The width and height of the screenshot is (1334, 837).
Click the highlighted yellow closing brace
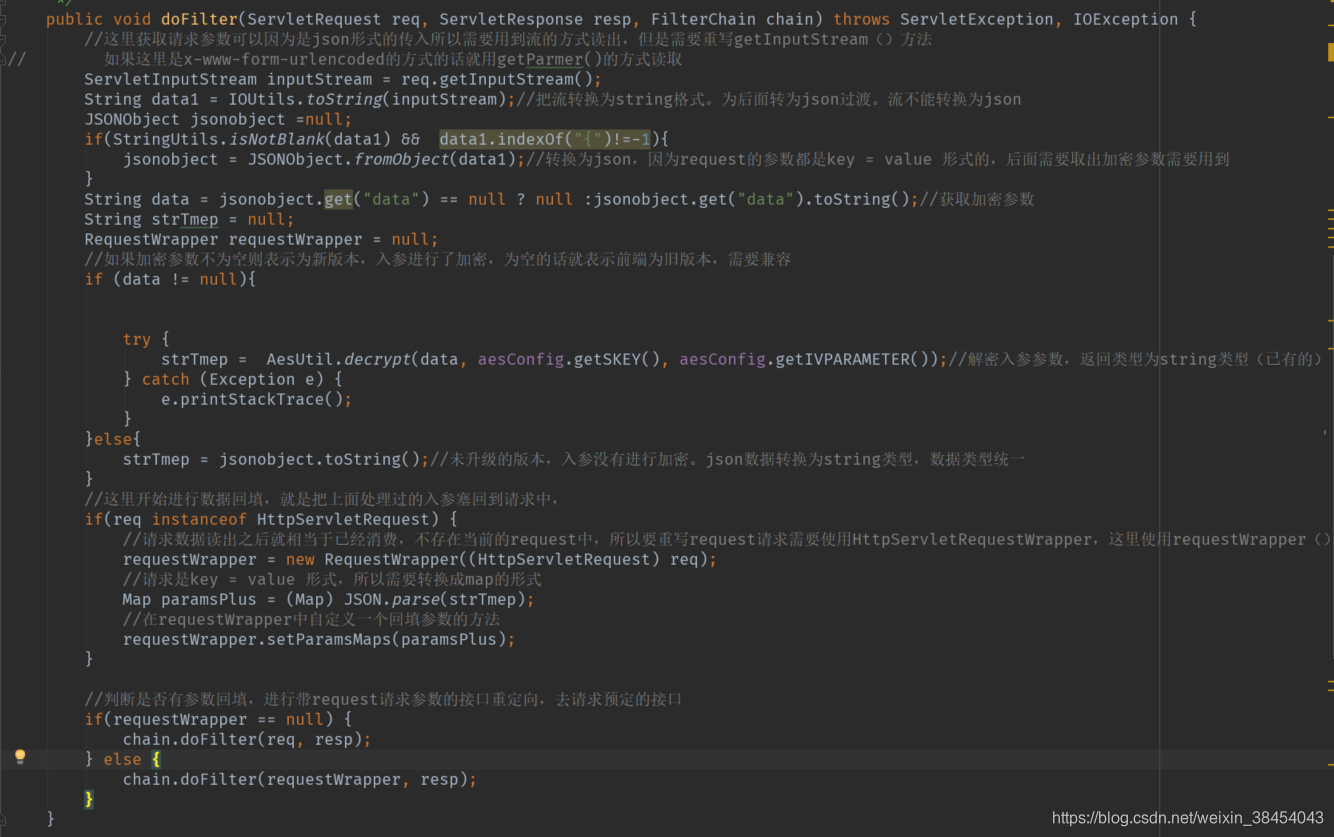(89, 799)
